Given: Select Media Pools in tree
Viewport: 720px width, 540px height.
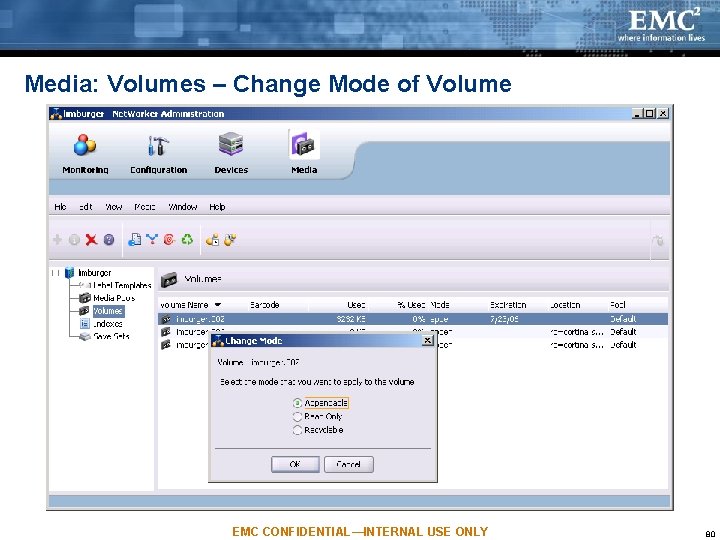Looking at the screenshot, I should pyautogui.click(x=114, y=298).
